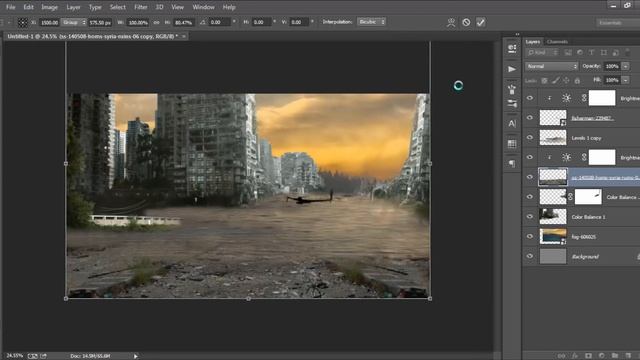Screen dimensions: 640x360
Task: Open the Window menu
Action: 203,7
